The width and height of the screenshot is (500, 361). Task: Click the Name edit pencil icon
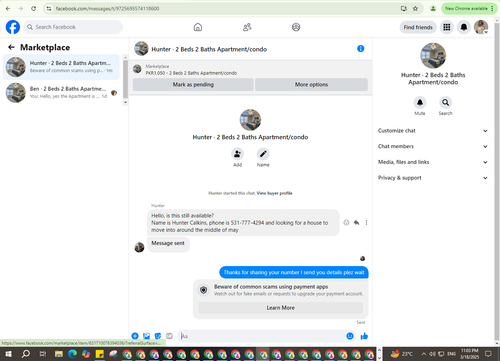click(x=263, y=154)
